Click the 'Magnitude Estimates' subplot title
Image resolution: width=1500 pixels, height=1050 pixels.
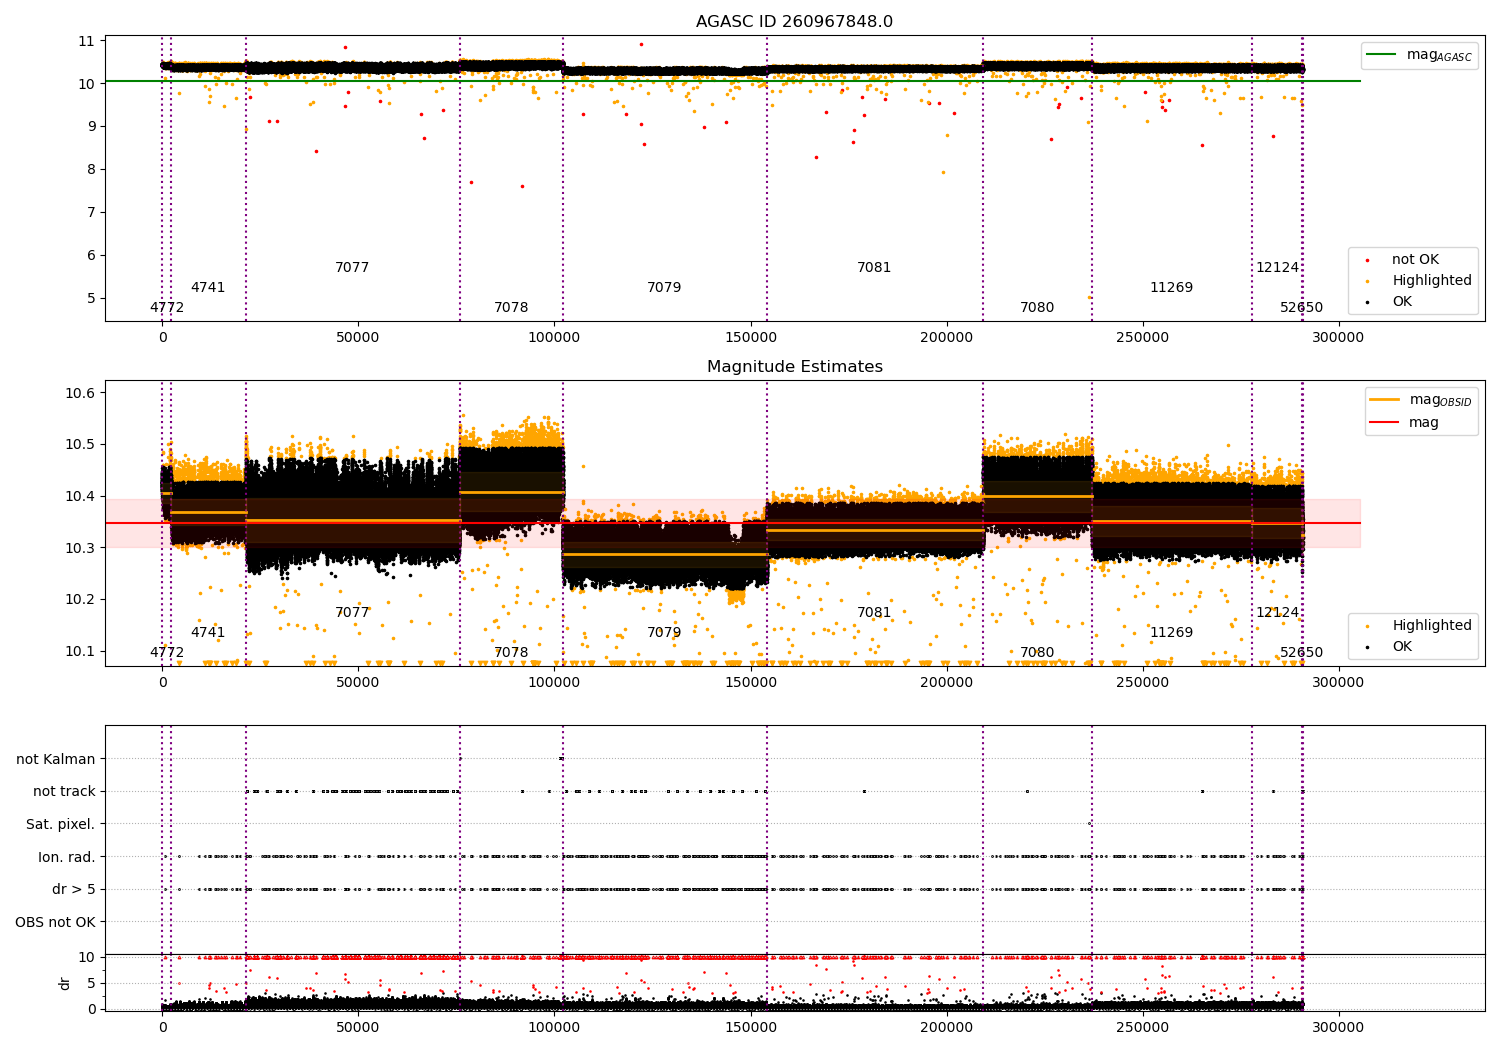pyautogui.click(x=794, y=367)
